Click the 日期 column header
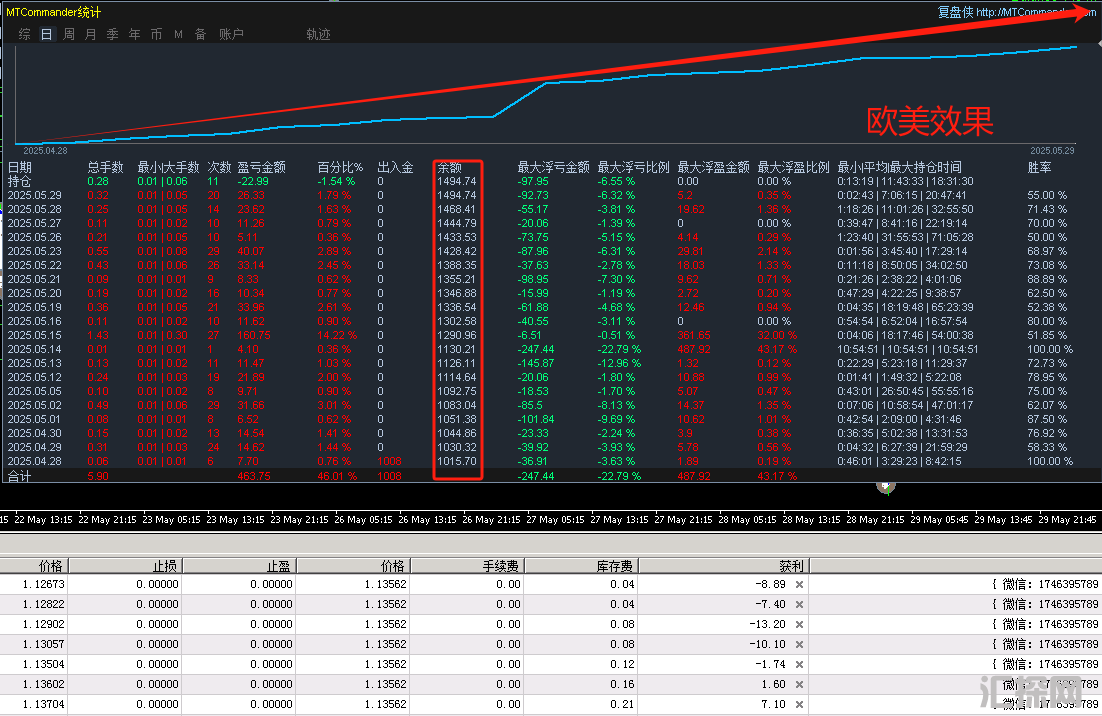 coord(20,167)
